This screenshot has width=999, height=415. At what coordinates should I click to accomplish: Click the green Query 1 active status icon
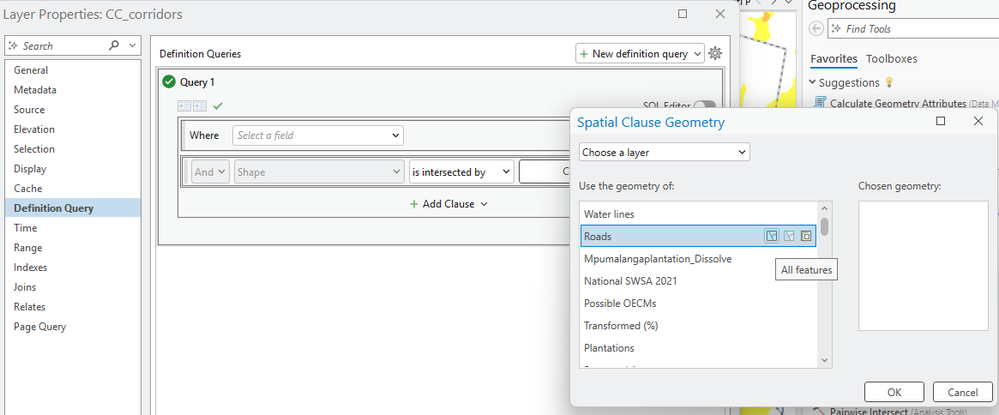tap(169, 82)
